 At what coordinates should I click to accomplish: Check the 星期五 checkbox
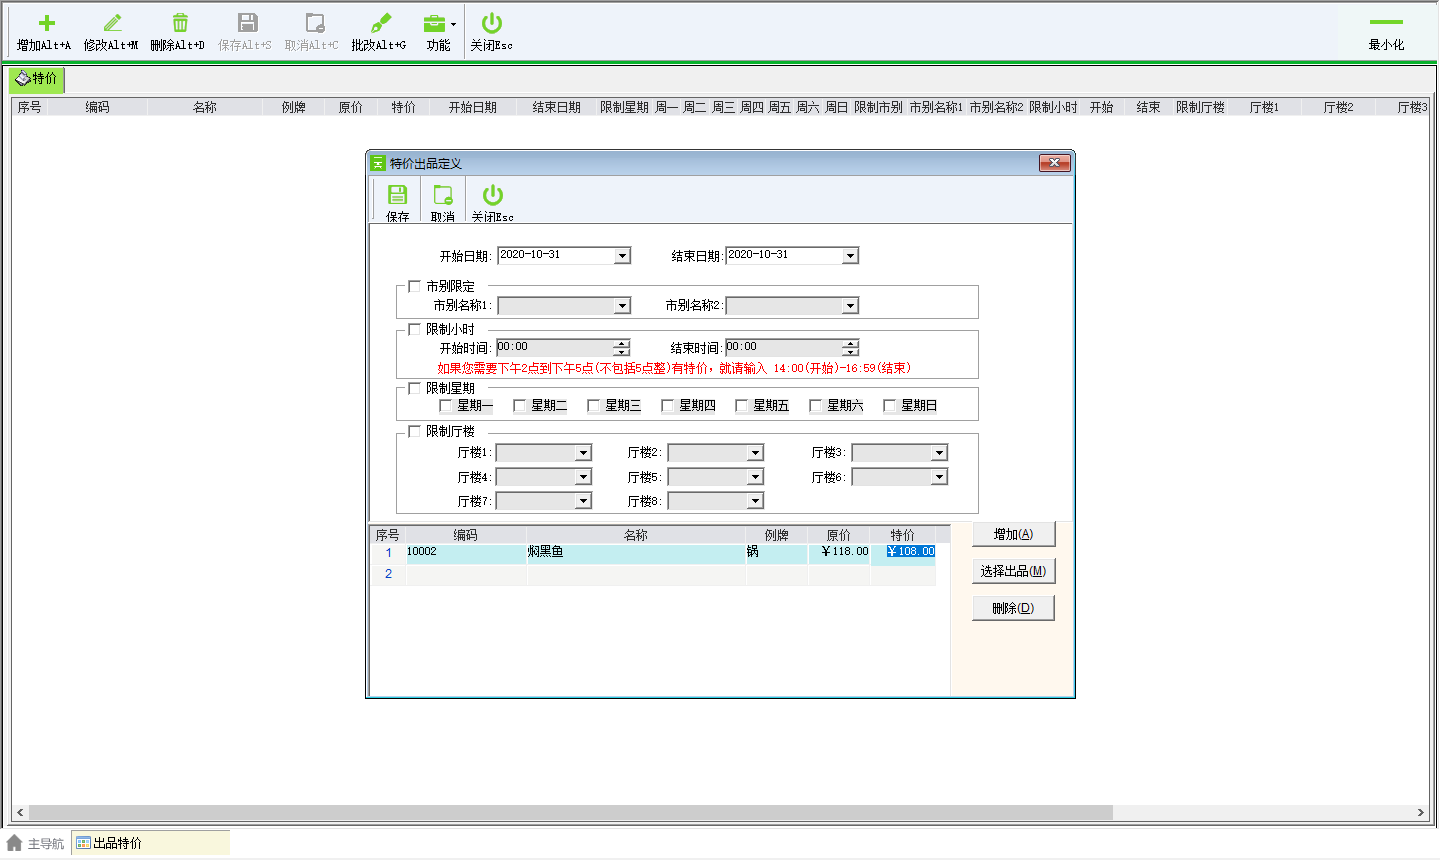point(742,405)
